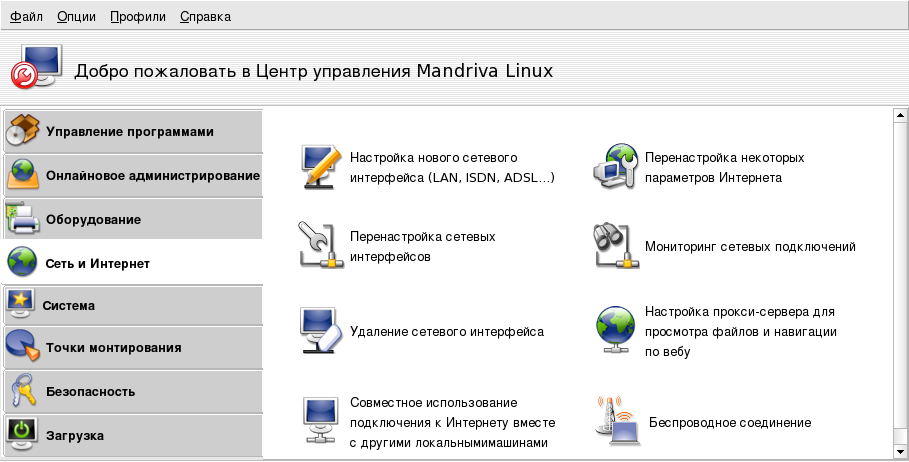Open the Файл menu

point(26,17)
